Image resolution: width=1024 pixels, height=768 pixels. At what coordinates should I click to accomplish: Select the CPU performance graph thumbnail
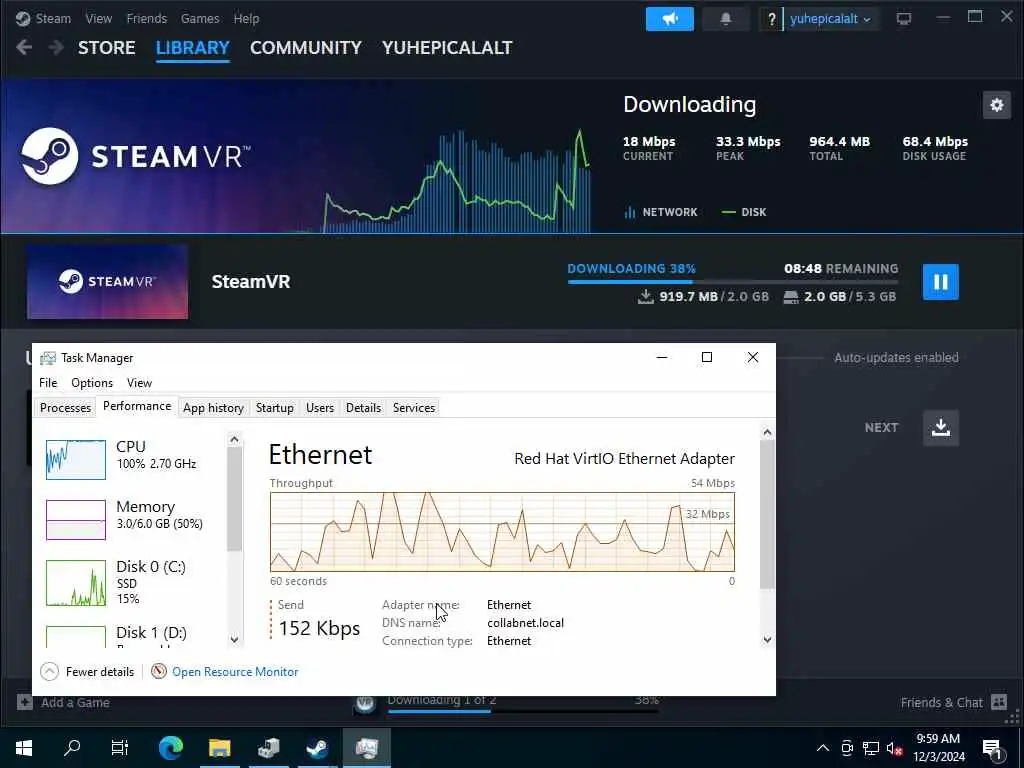[x=76, y=460]
